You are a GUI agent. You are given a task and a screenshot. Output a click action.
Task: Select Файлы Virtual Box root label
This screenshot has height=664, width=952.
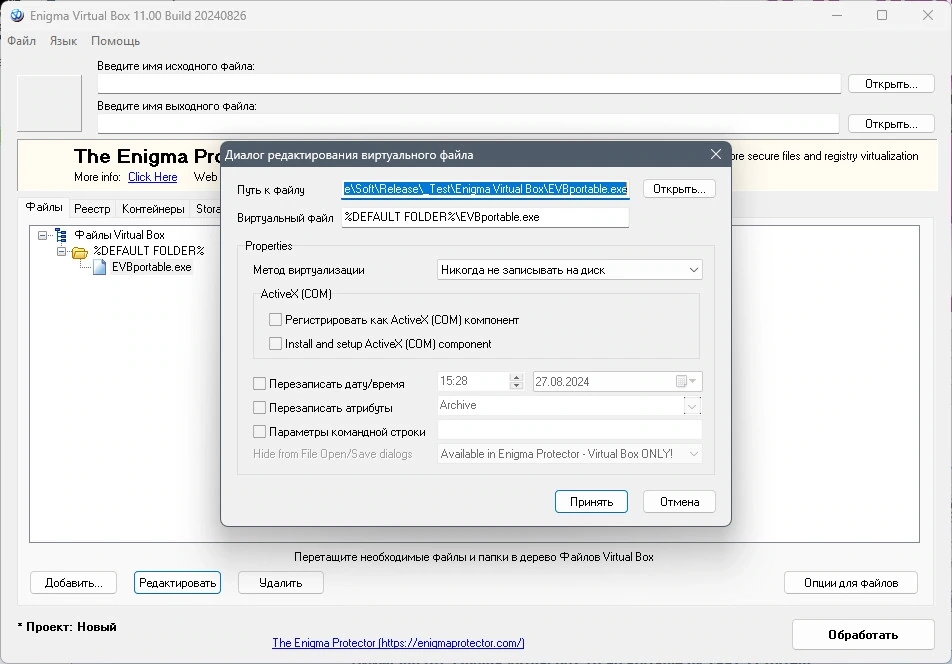coord(119,235)
